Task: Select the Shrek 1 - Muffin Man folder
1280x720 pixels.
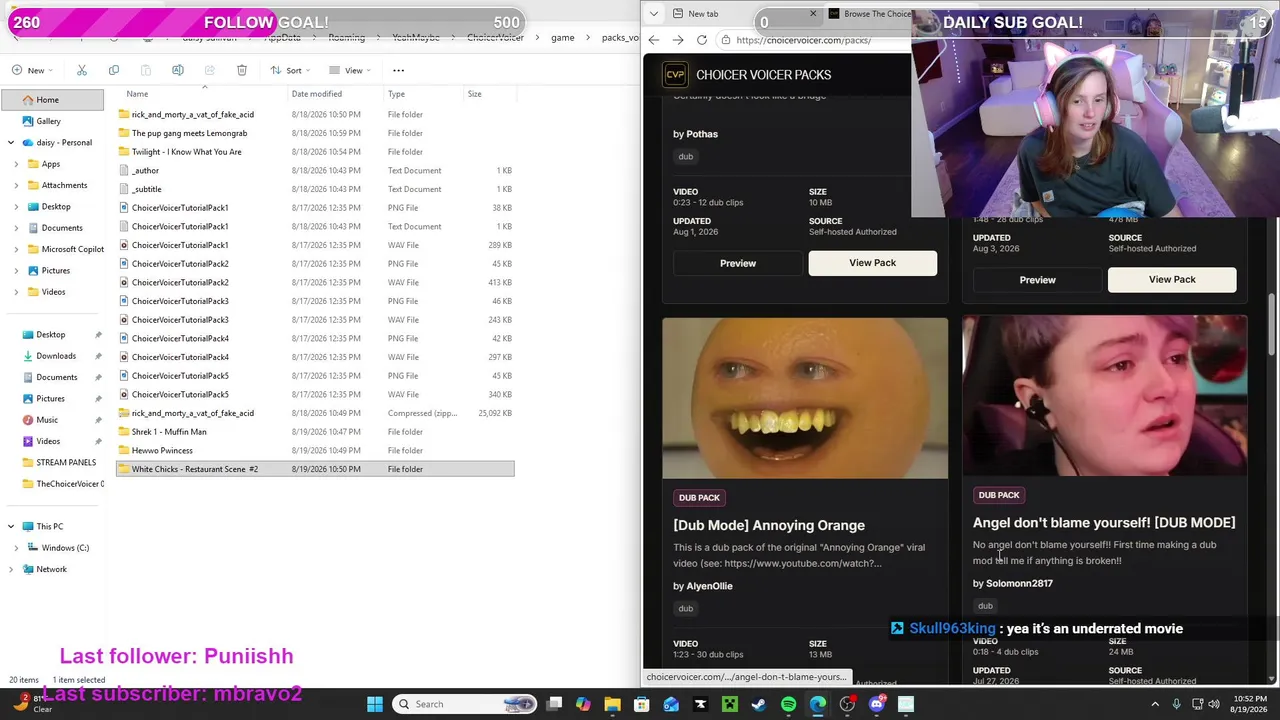Action: click(169, 432)
